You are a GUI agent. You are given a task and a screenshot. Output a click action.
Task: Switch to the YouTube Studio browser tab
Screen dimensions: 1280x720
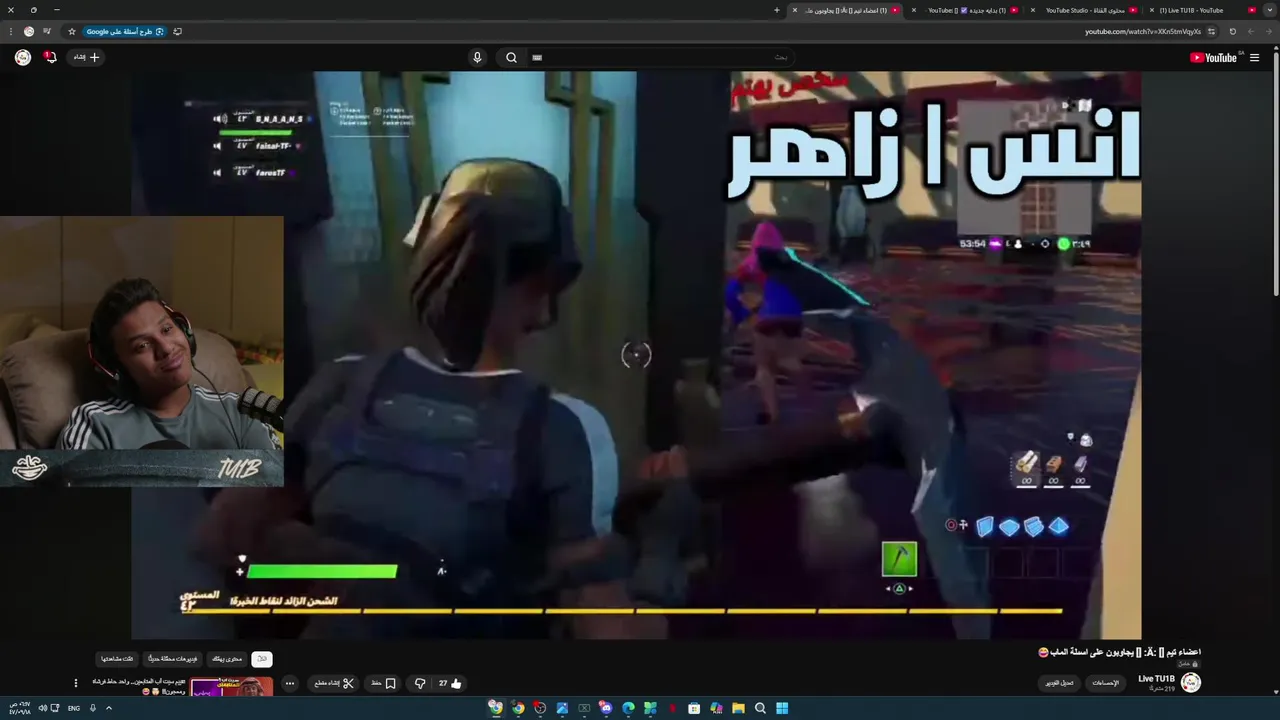pos(1085,10)
